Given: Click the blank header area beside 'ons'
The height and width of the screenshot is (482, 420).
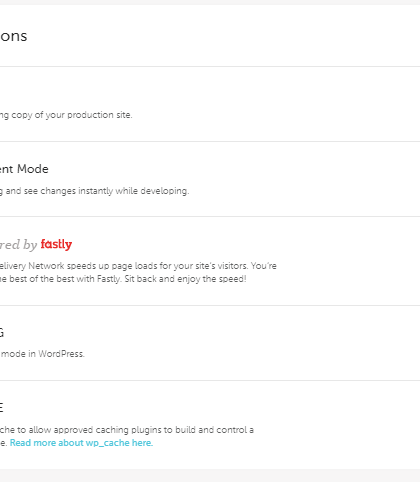Looking at the screenshot, I should (x=223, y=36).
